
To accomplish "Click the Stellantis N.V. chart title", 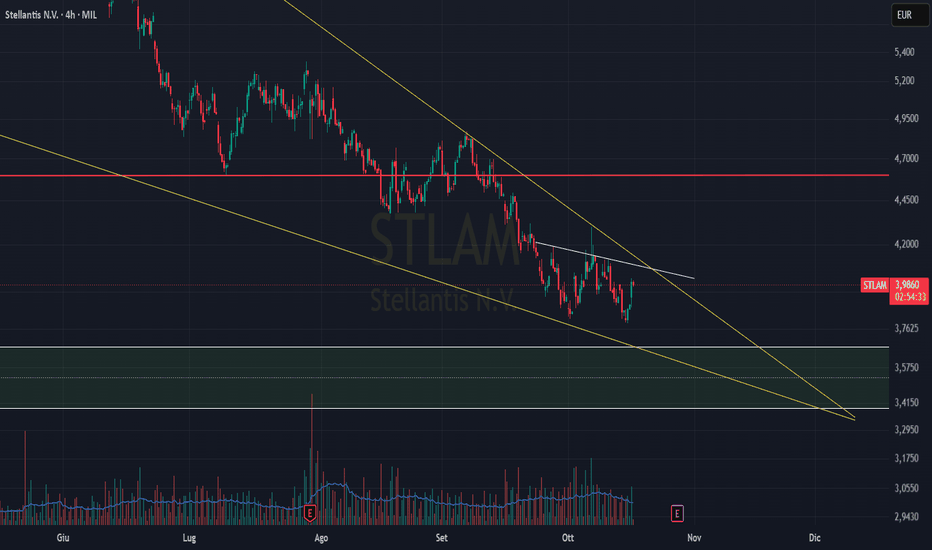I will point(51,15).
